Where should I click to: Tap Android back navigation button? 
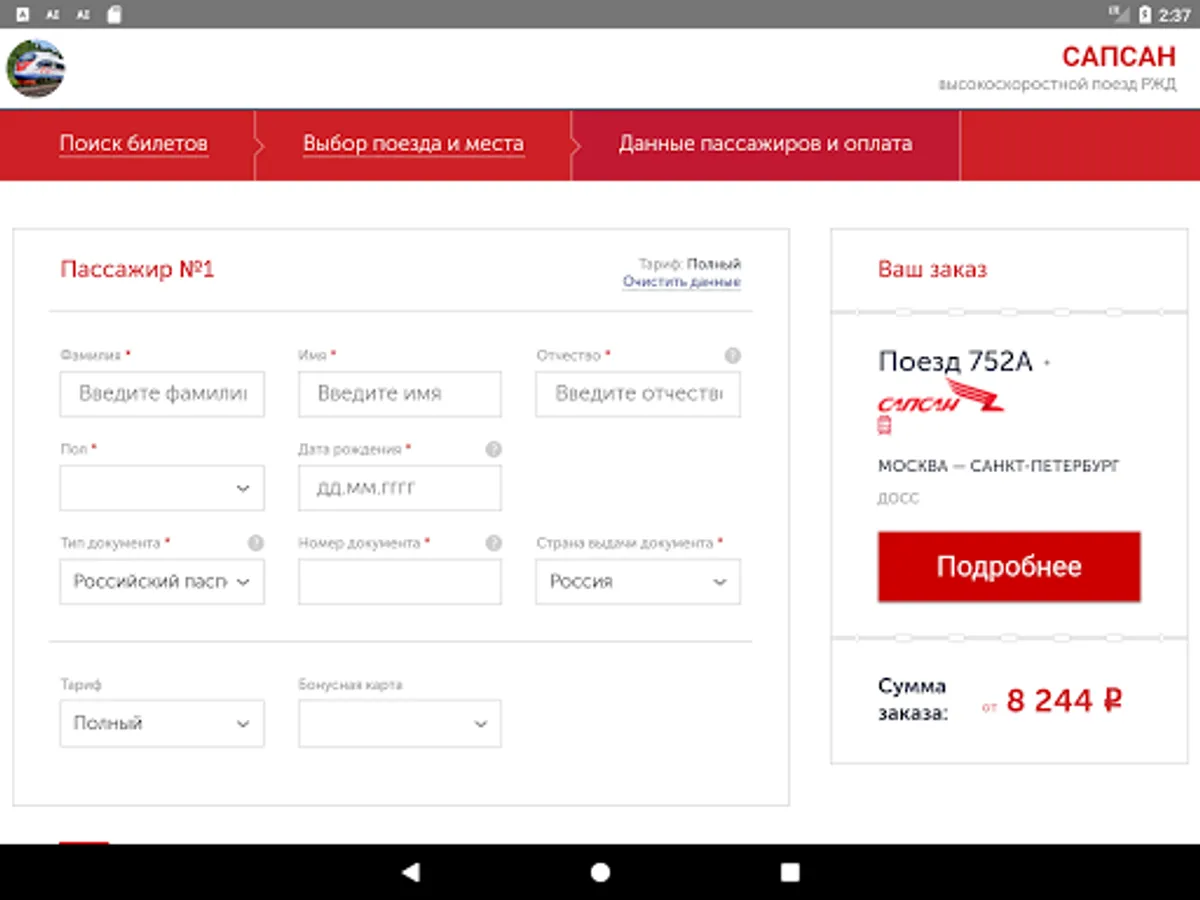(x=410, y=872)
